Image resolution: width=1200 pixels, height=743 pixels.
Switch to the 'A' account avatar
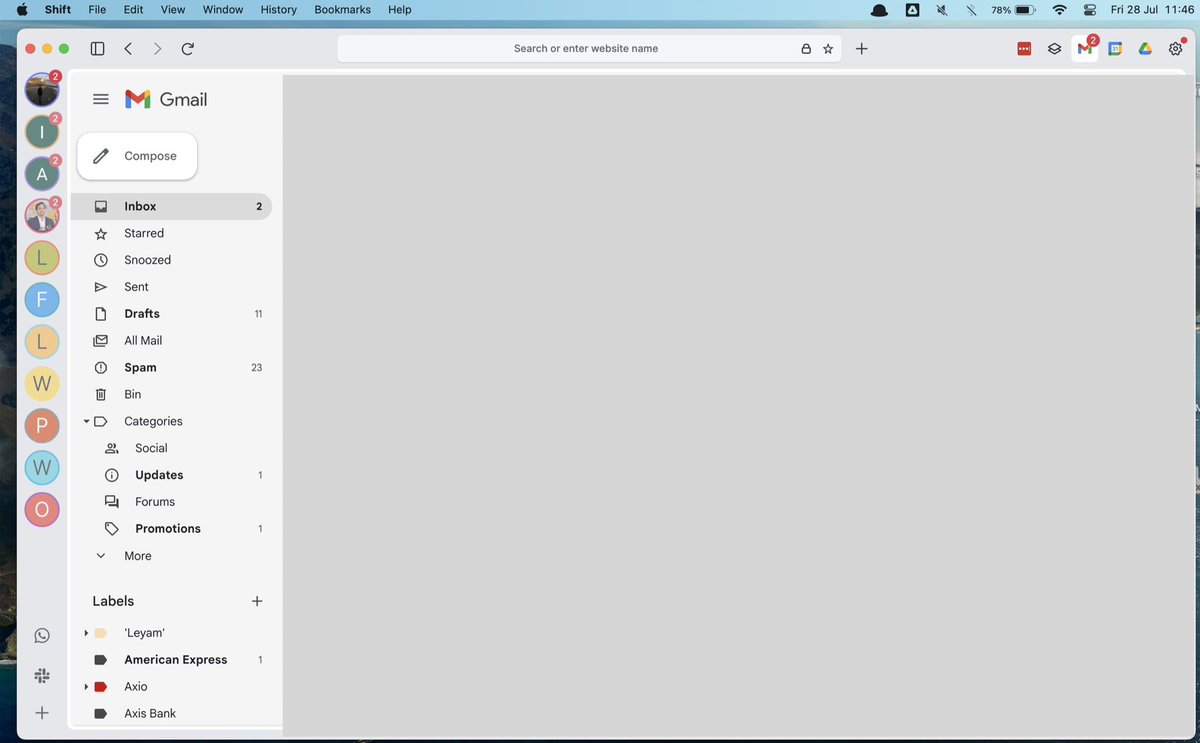42,174
